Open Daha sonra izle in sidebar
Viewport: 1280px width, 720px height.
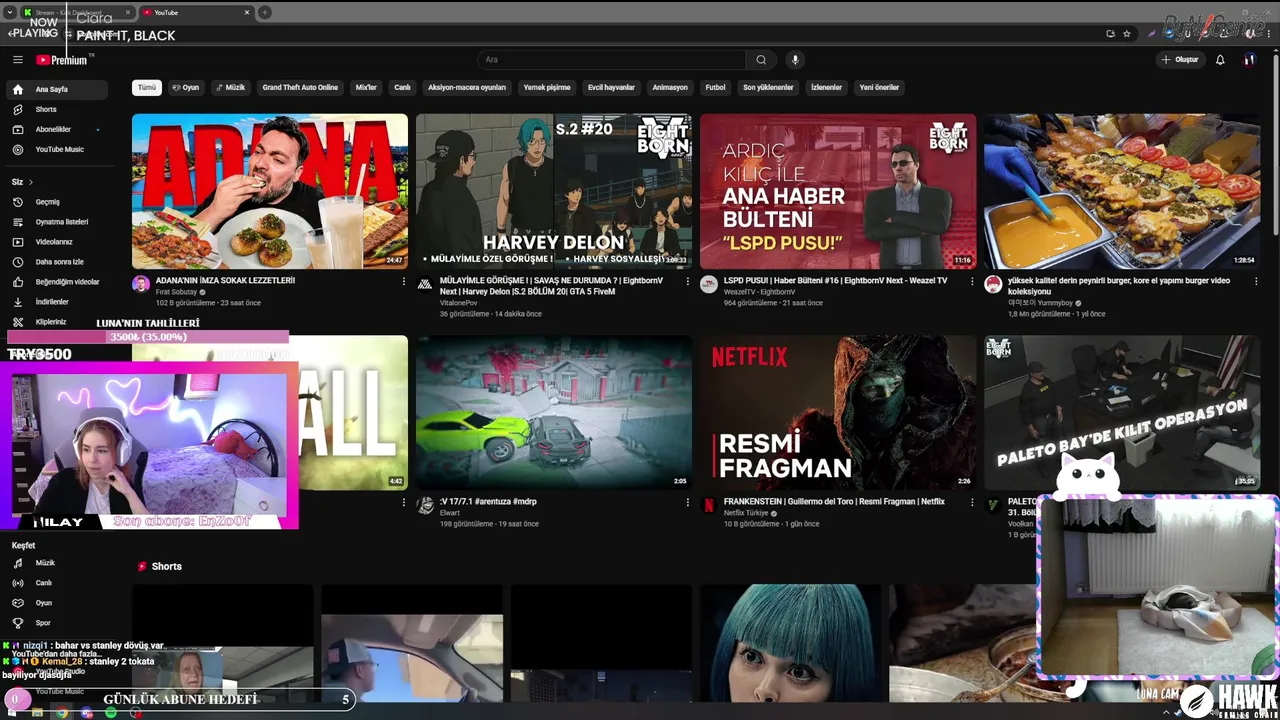[57, 262]
